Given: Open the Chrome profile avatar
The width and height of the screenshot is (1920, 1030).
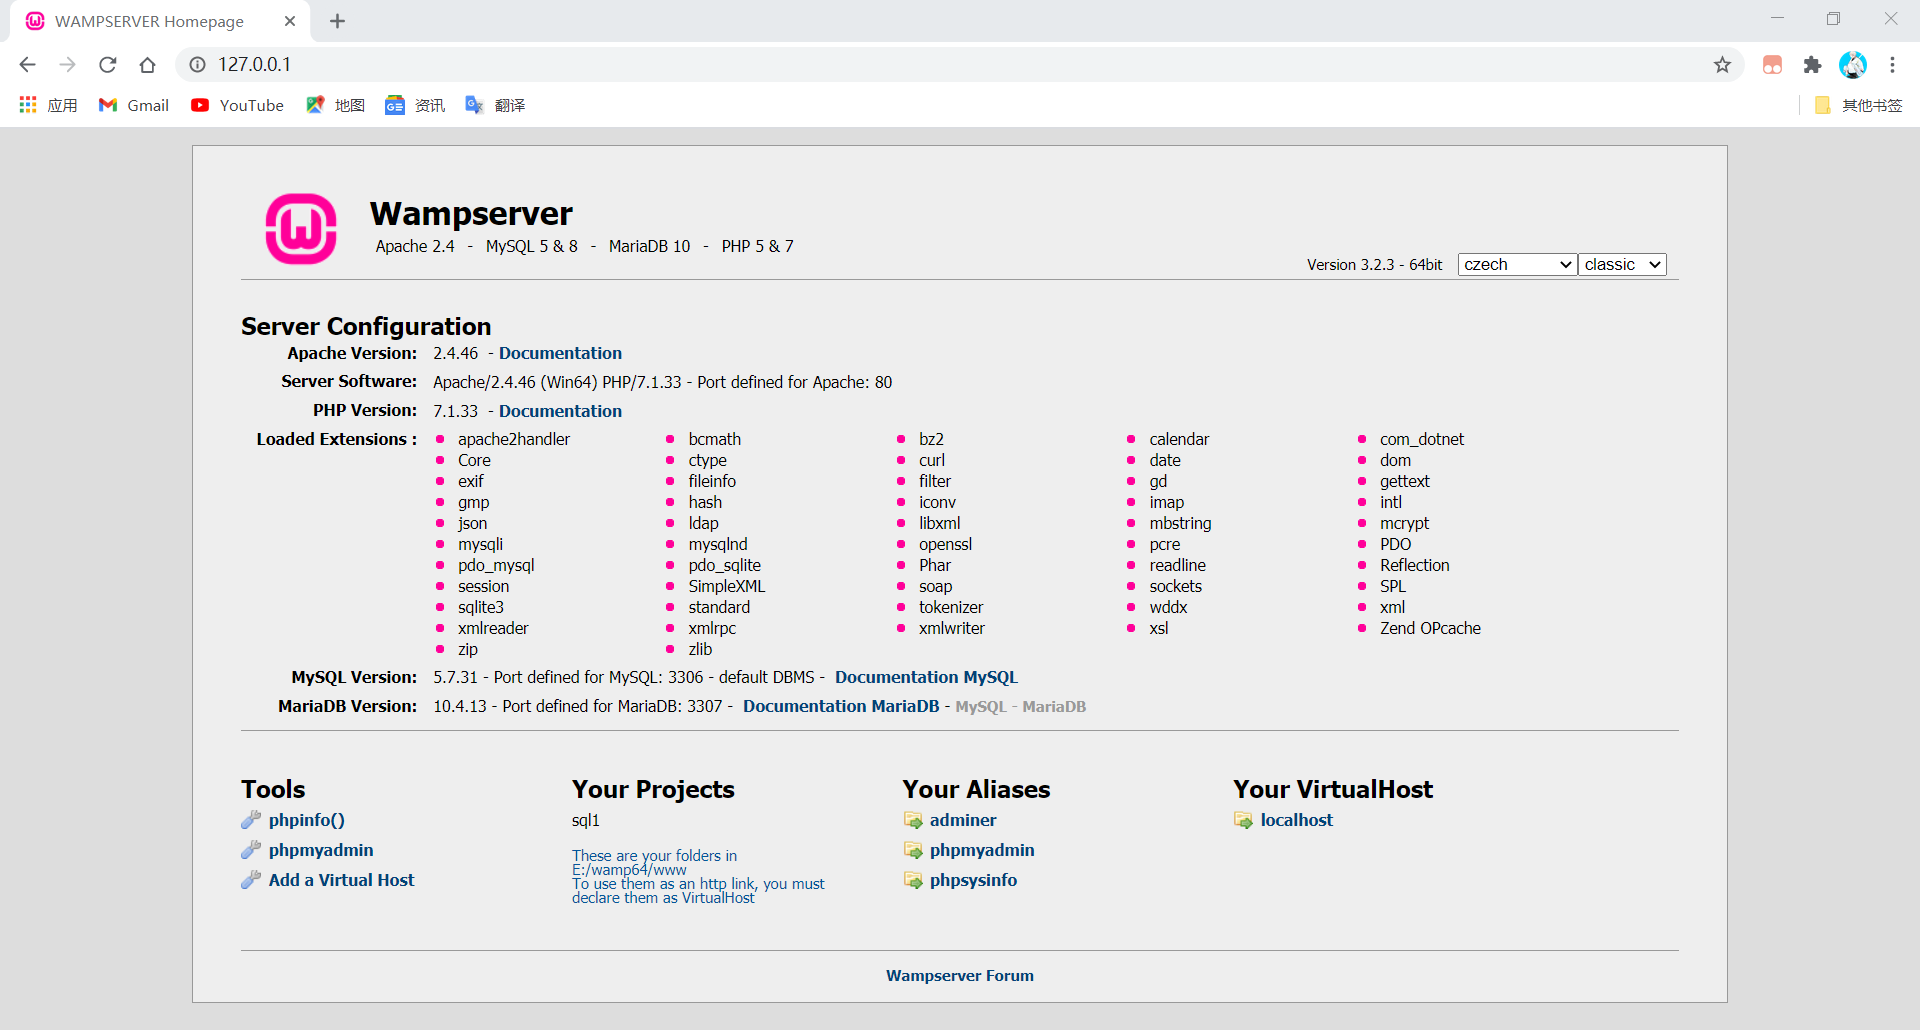Looking at the screenshot, I should point(1853,65).
